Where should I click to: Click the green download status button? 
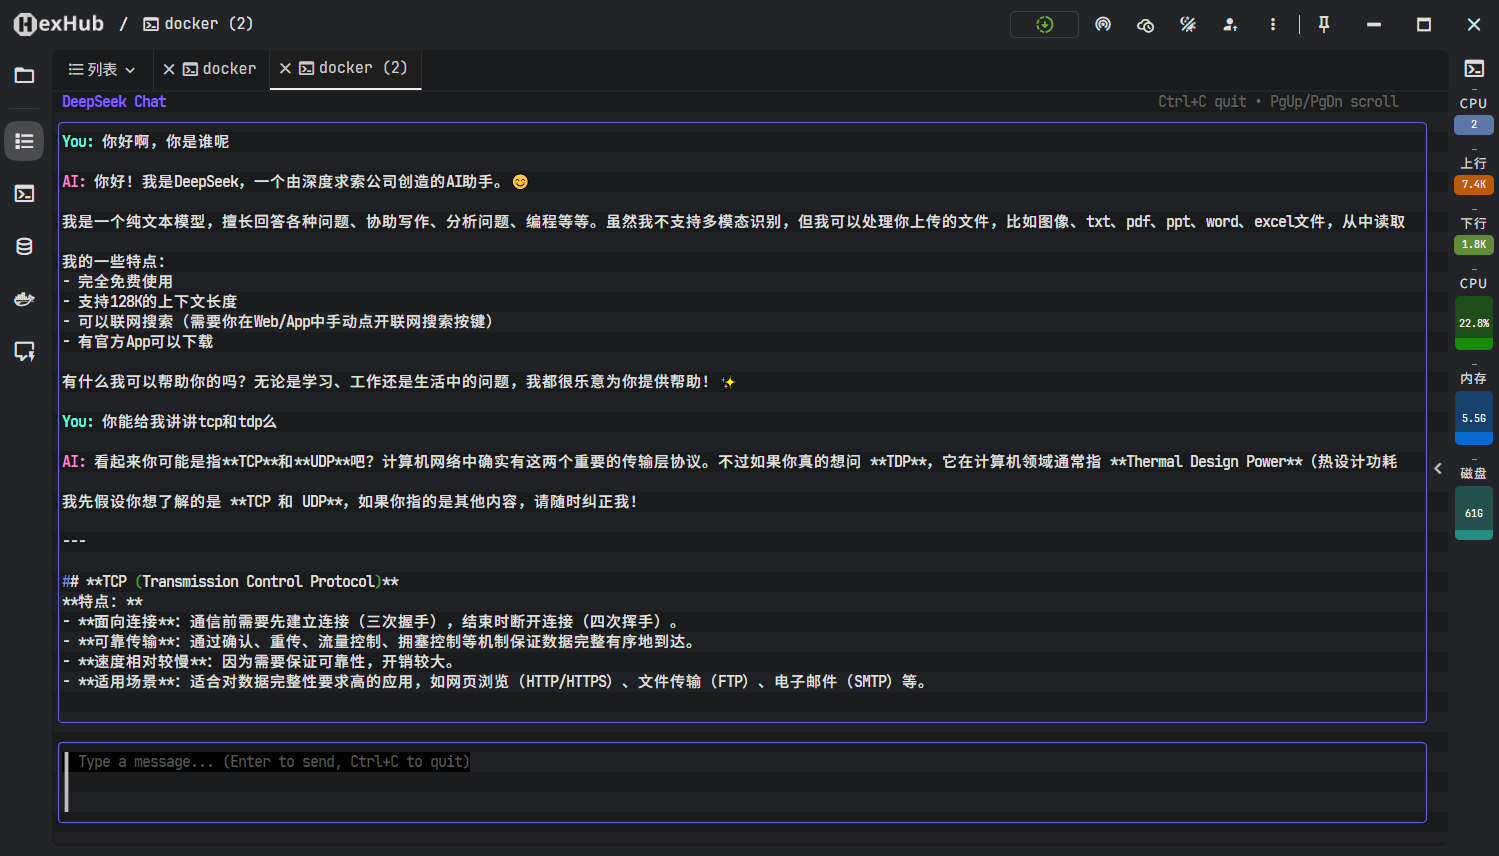coord(1044,24)
